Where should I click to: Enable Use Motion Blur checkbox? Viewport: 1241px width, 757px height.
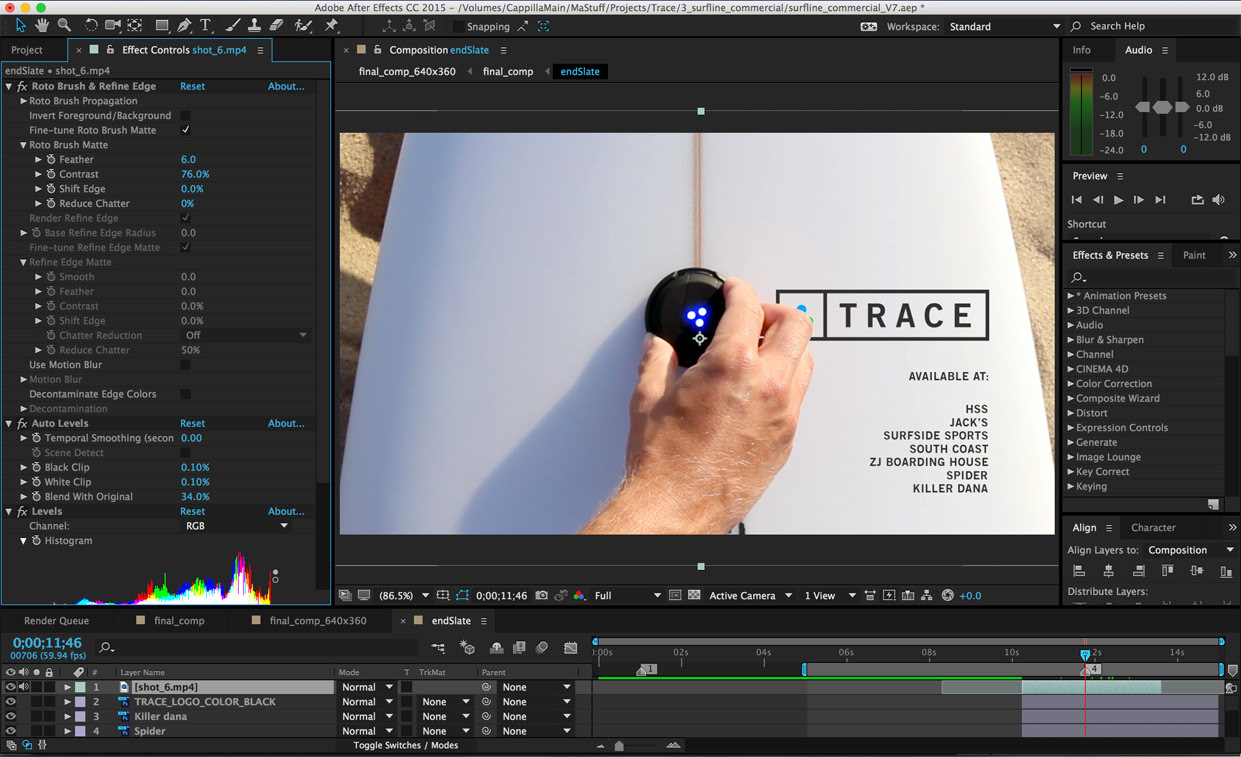coord(185,365)
